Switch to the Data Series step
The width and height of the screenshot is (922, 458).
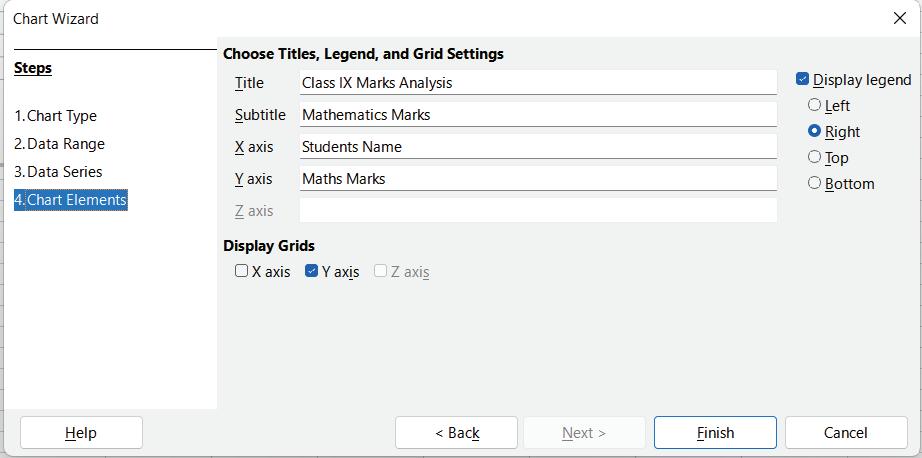point(58,172)
